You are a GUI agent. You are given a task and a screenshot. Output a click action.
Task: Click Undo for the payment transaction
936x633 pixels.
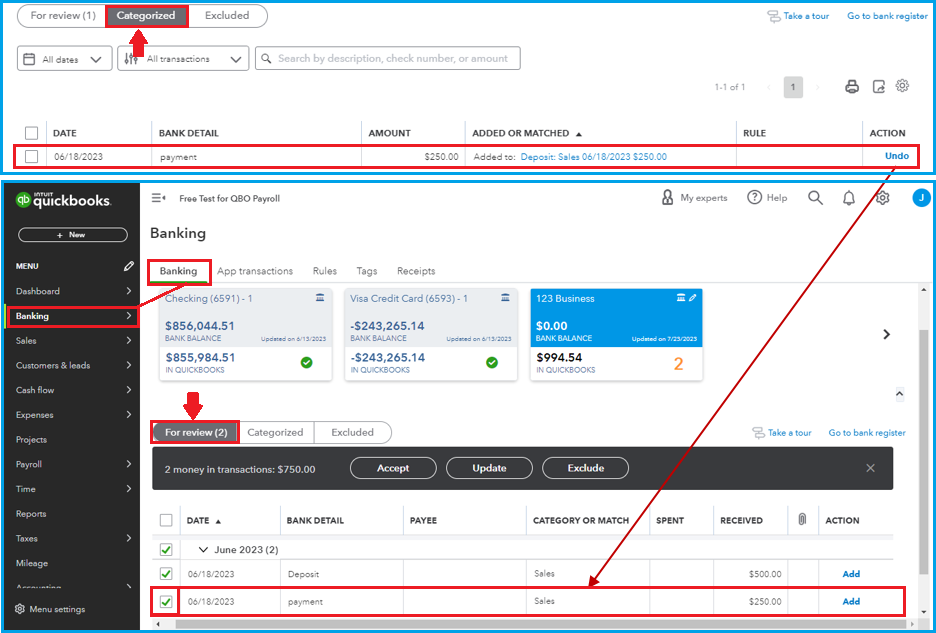pyautogui.click(x=897, y=156)
